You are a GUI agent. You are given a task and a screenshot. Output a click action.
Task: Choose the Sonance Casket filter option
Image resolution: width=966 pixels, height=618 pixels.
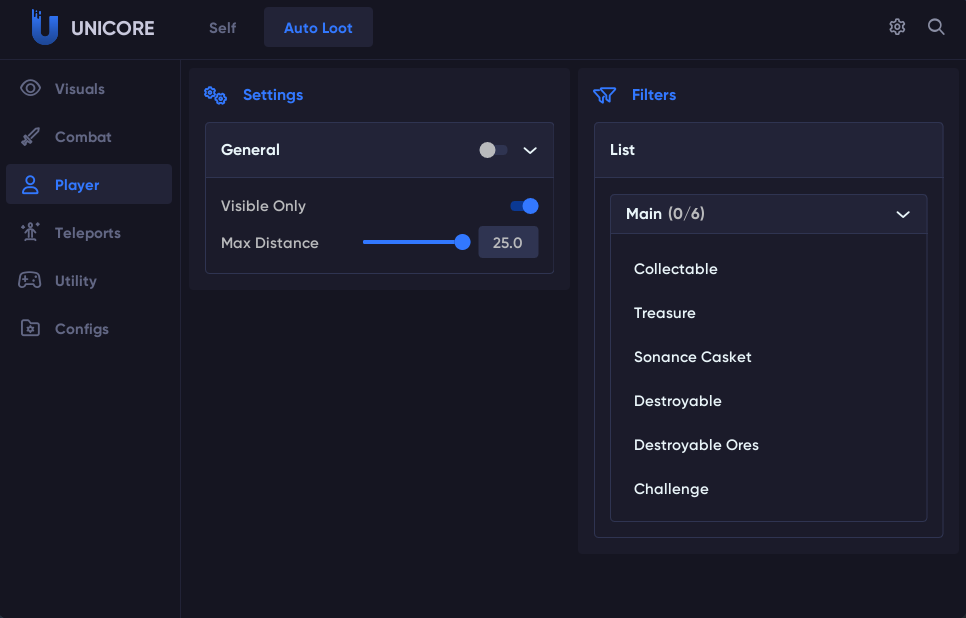tap(693, 357)
